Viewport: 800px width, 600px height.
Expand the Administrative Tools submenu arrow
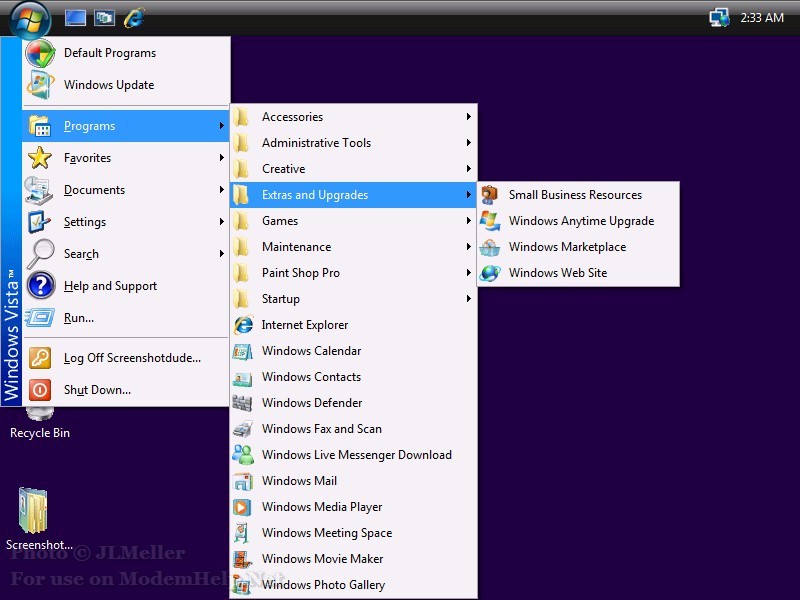click(x=468, y=143)
